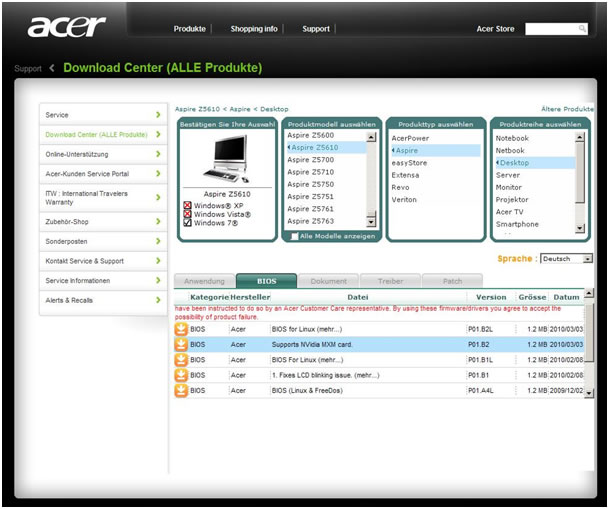Toggle Windows XP checkbox

click(188, 205)
